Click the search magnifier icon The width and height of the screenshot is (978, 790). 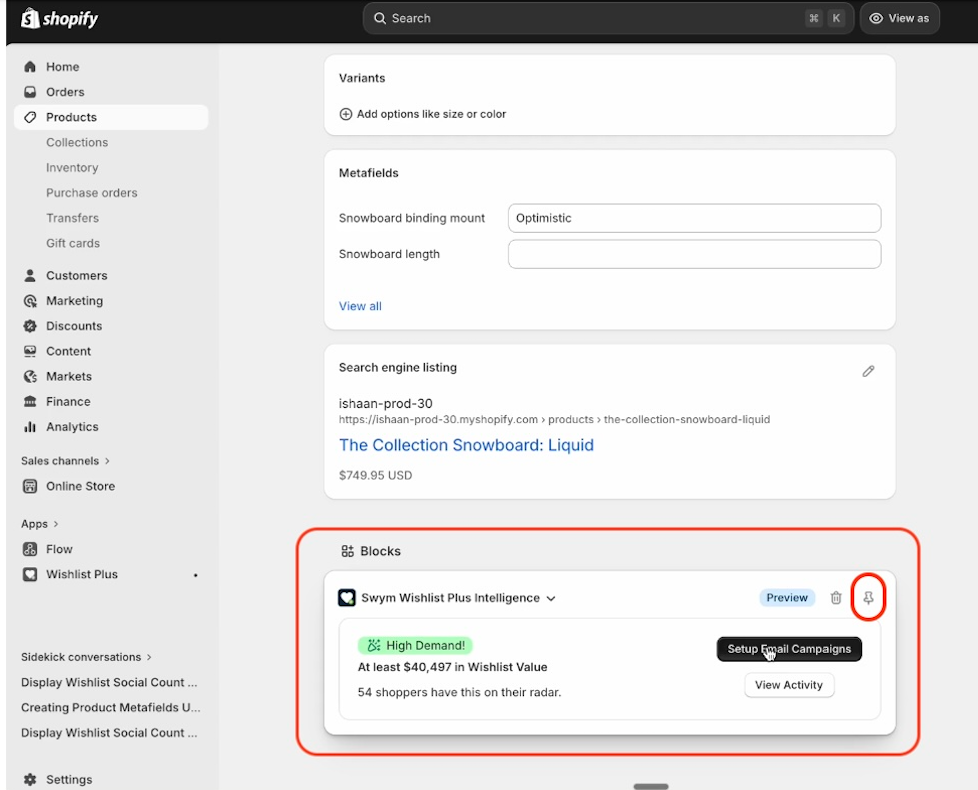(x=379, y=19)
